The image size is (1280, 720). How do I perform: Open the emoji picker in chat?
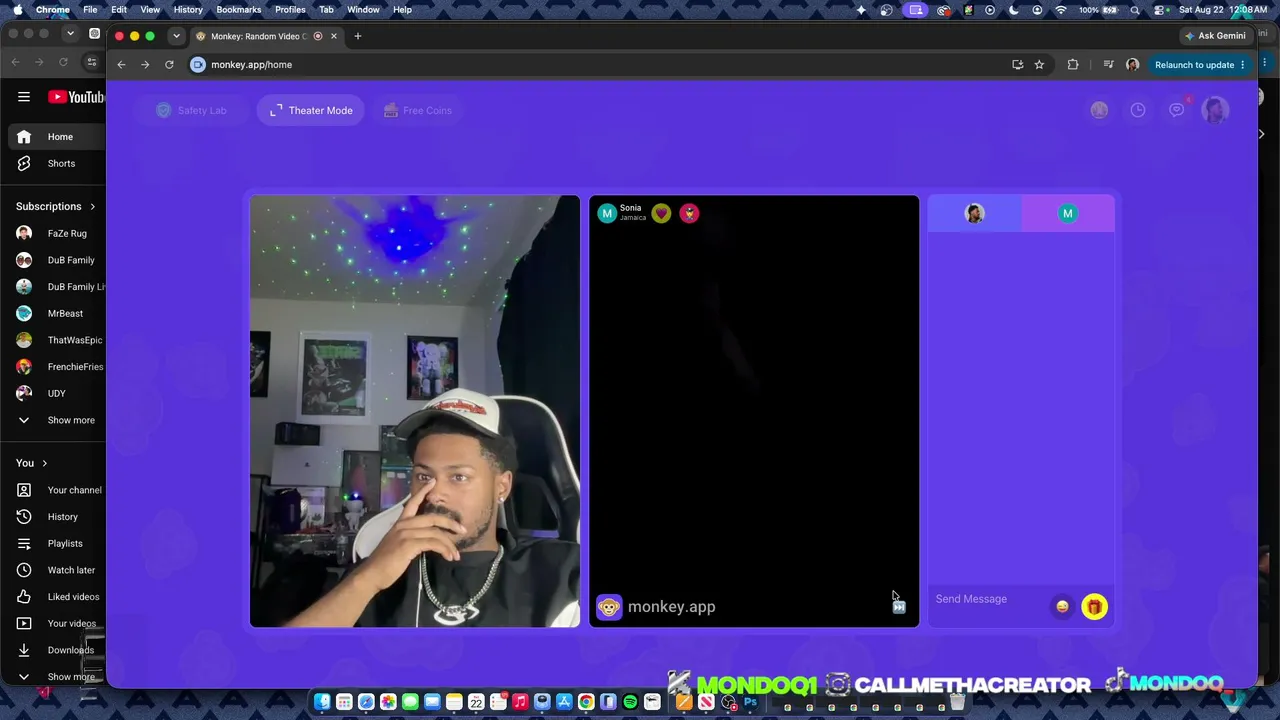tap(1062, 606)
